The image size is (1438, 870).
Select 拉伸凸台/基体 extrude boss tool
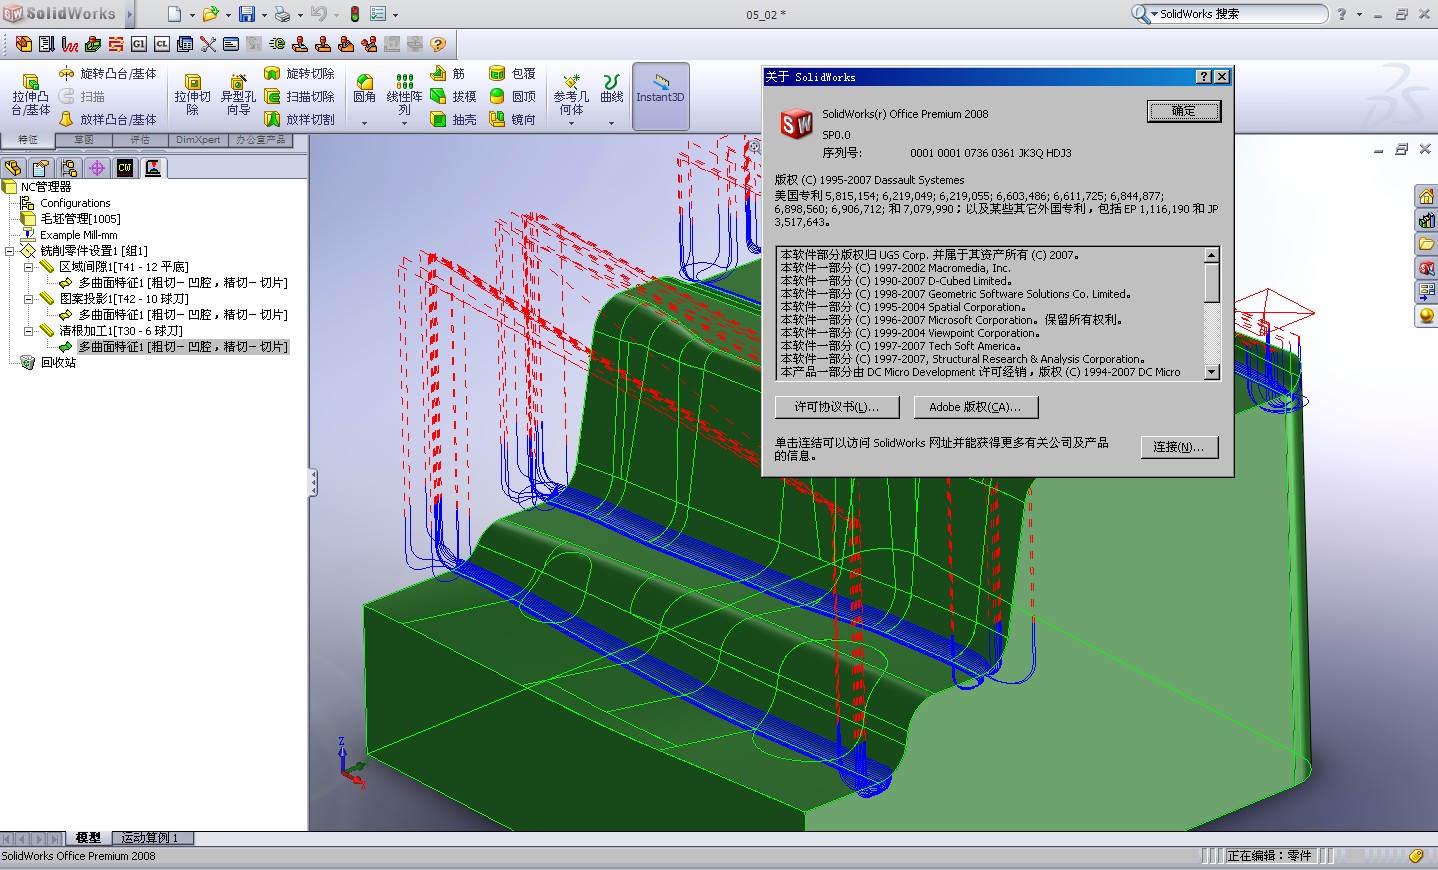coord(30,95)
